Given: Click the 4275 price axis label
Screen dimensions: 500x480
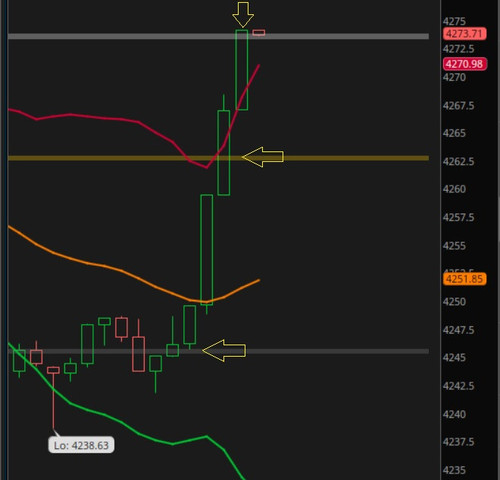Looking at the screenshot, I should pos(454,22).
